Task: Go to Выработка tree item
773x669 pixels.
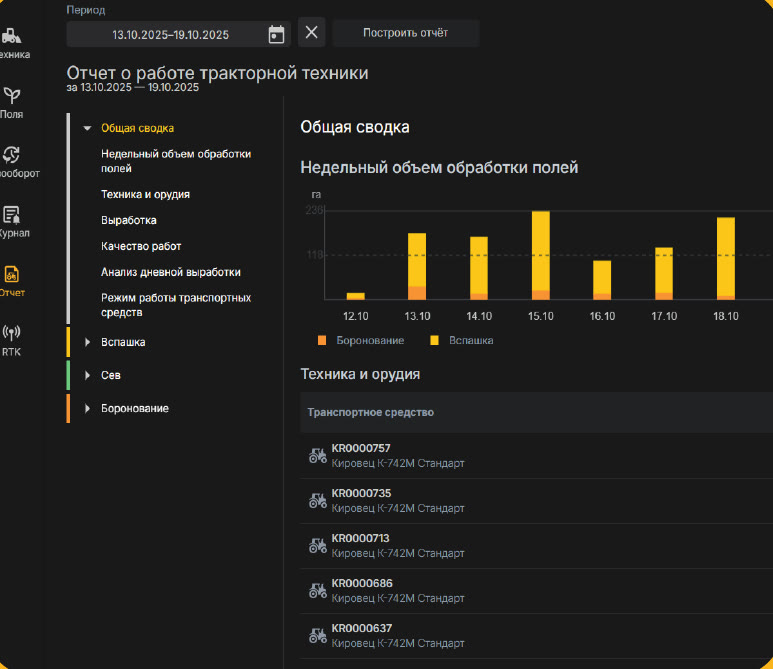Action: 129,220
